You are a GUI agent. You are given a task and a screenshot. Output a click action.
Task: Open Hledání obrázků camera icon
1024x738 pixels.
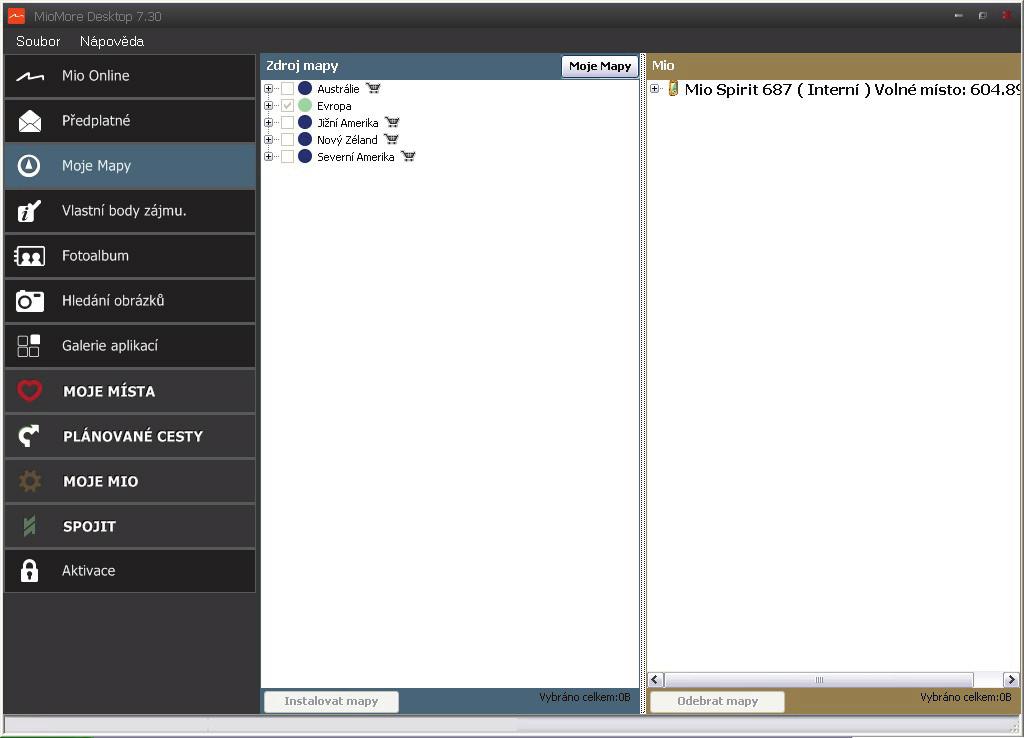[29, 301]
